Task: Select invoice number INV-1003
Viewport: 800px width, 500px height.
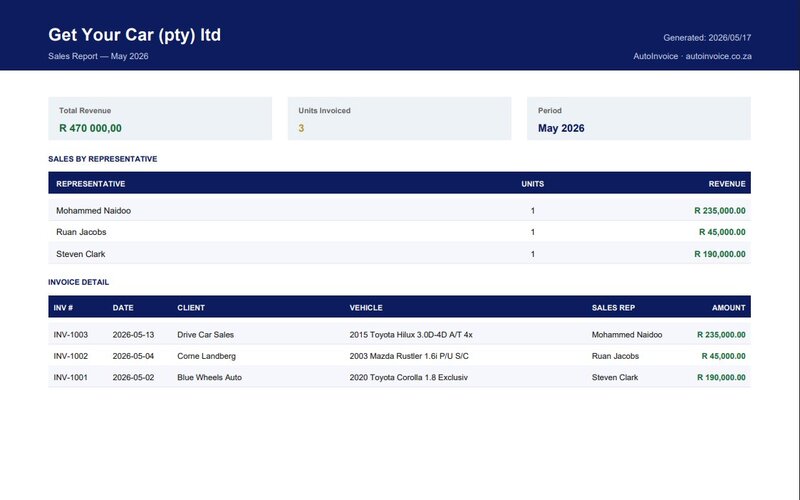Action: 70,335
